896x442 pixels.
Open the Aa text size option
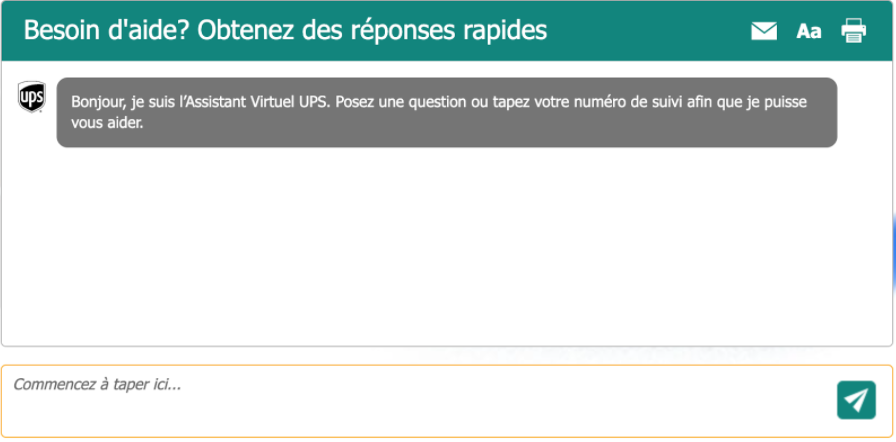[808, 31]
